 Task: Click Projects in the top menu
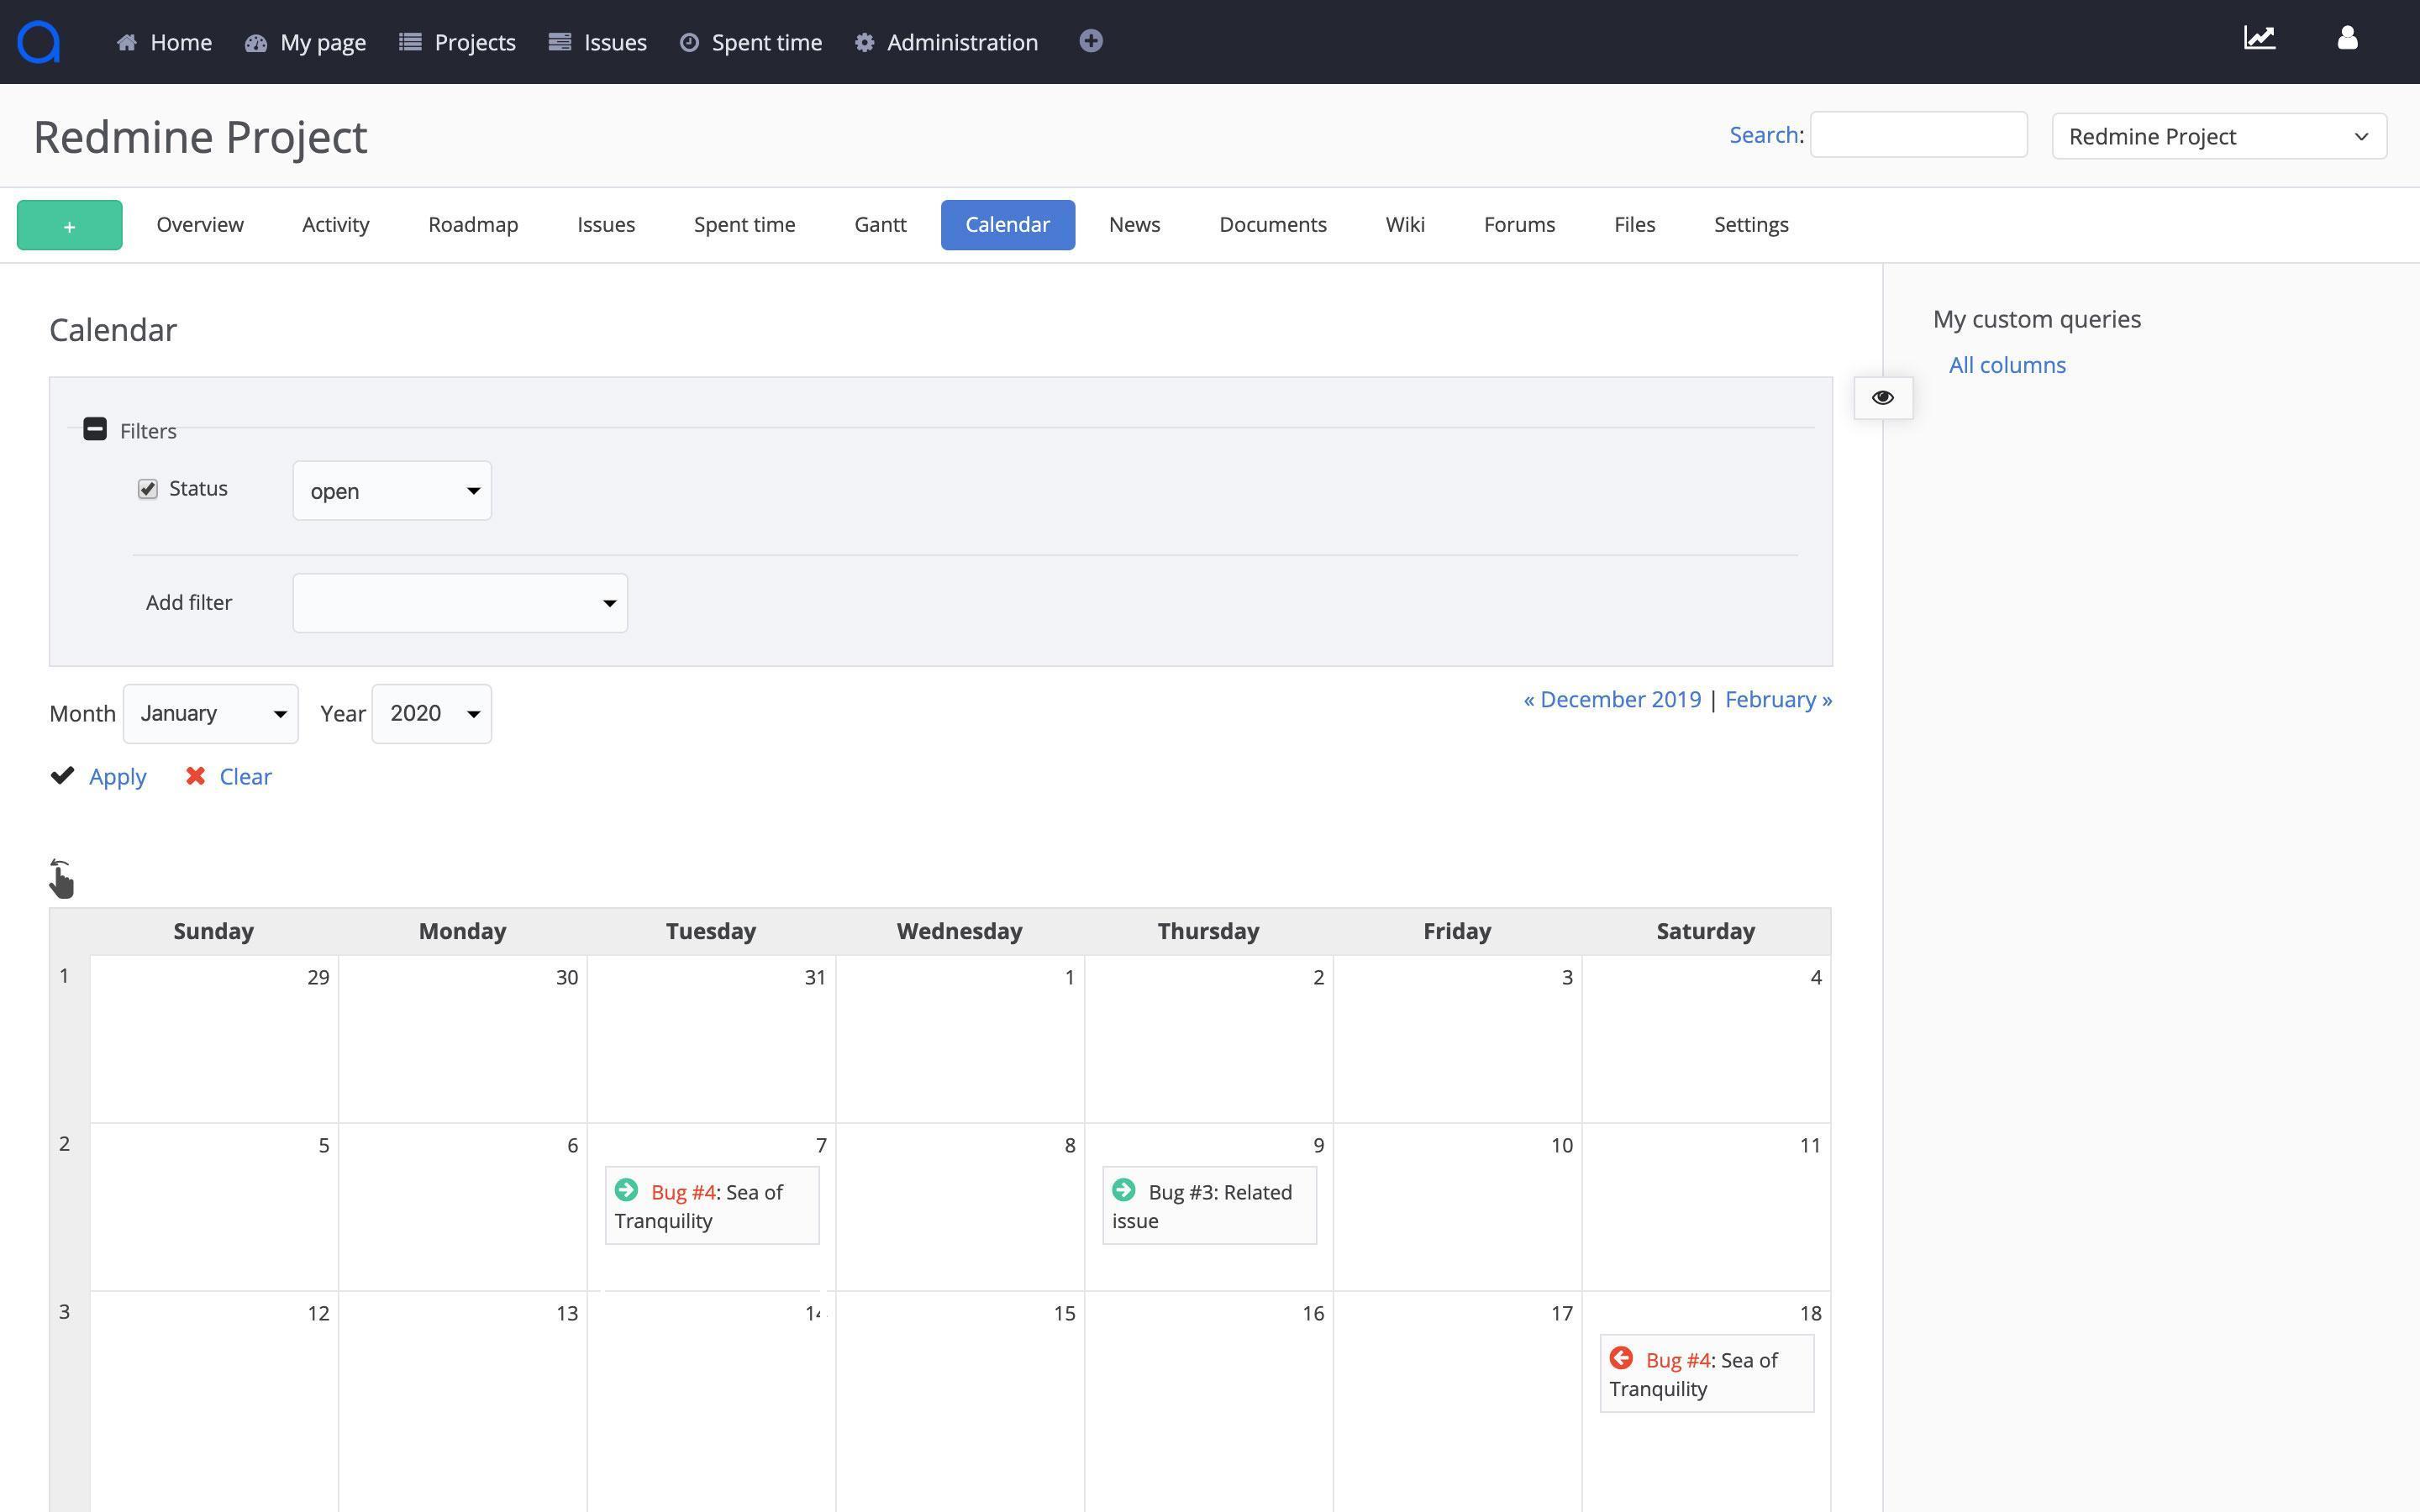click(x=475, y=42)
